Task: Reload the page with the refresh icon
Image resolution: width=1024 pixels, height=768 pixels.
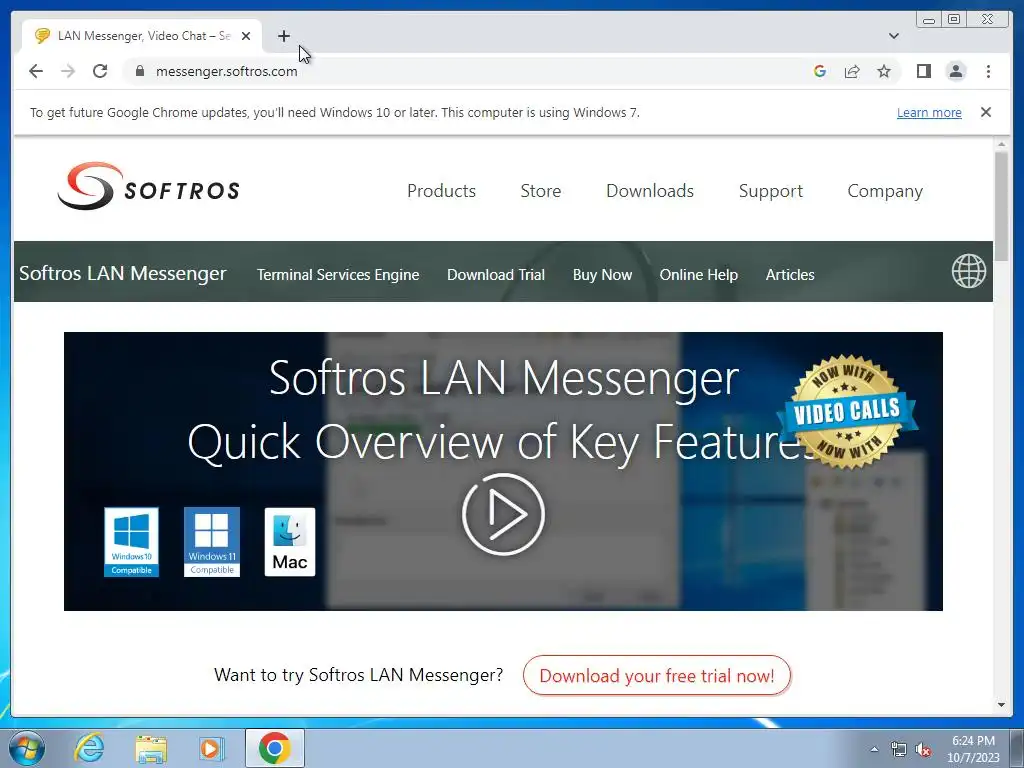Action: point(100,71)
